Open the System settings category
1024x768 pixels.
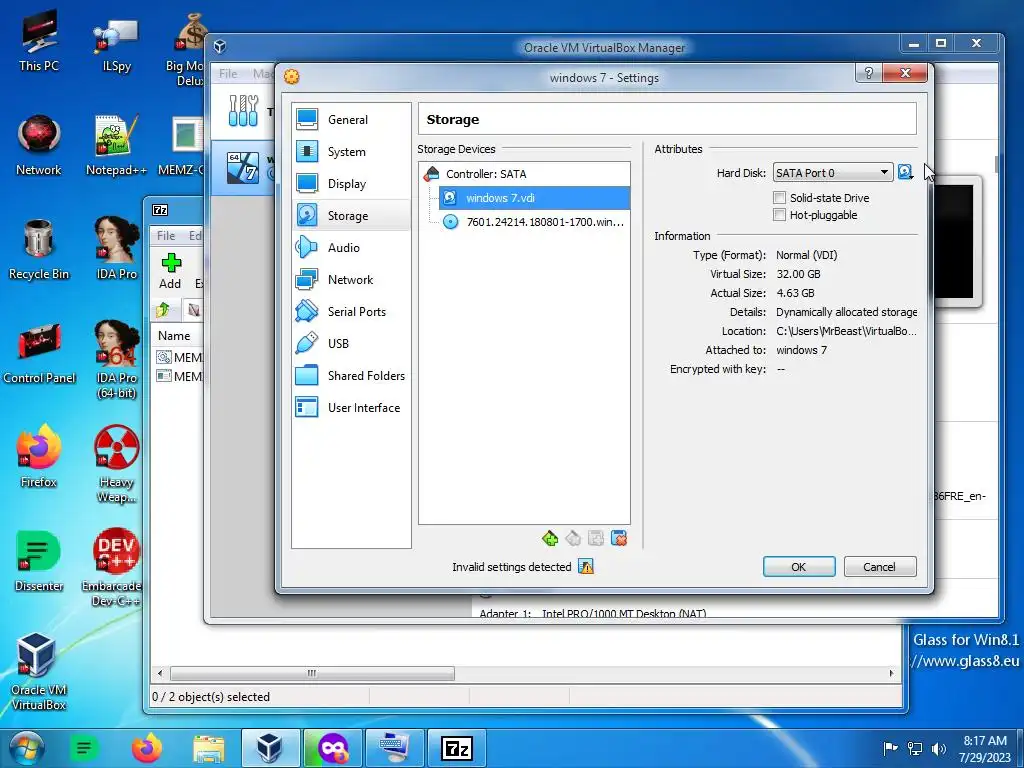coord(351,152)
